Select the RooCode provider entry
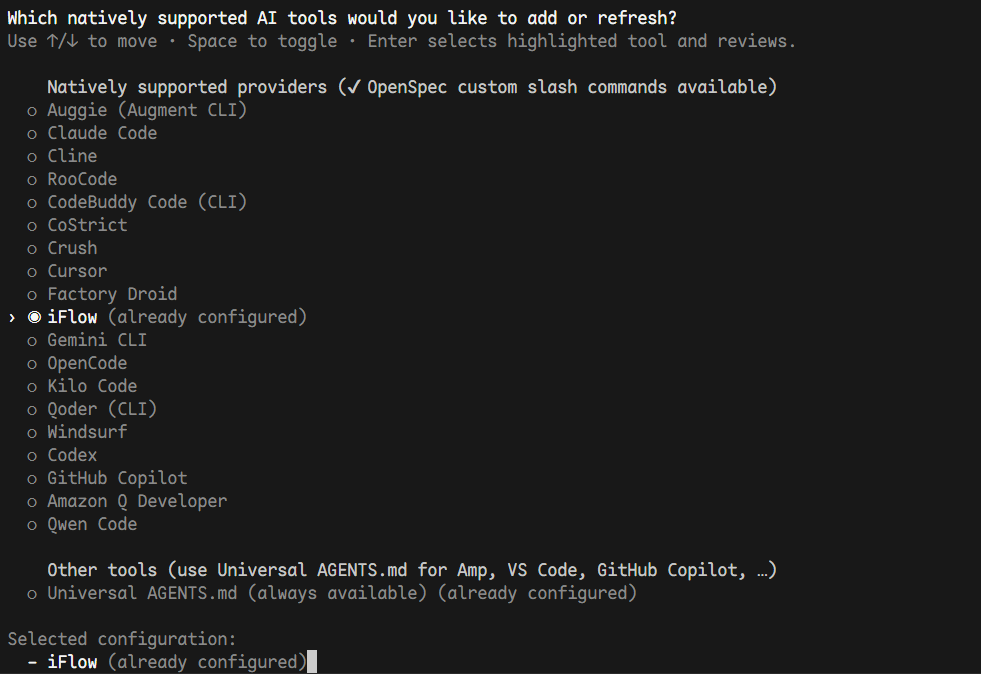The image size is (981, 674). 82,179
